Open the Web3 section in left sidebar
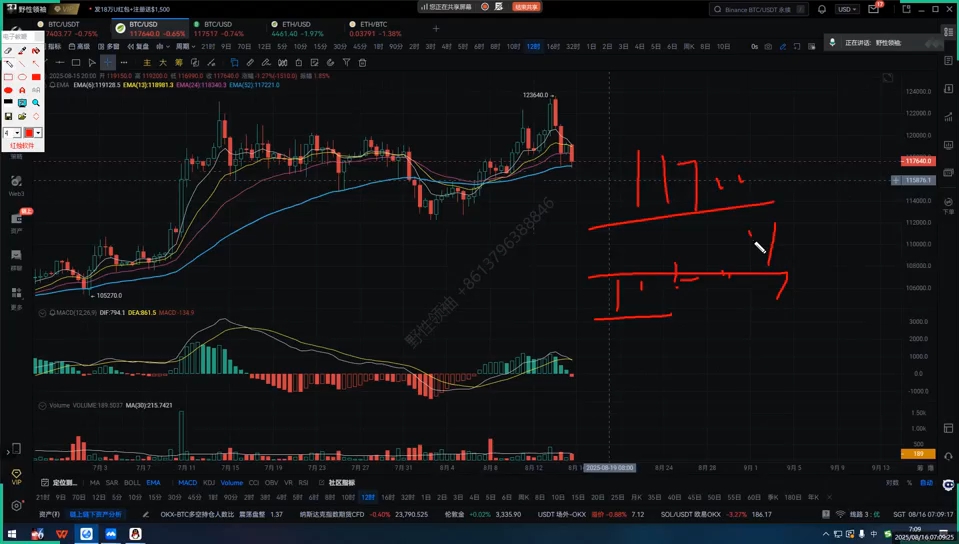This screenshot has width=959, height=544. click(17, 185)
